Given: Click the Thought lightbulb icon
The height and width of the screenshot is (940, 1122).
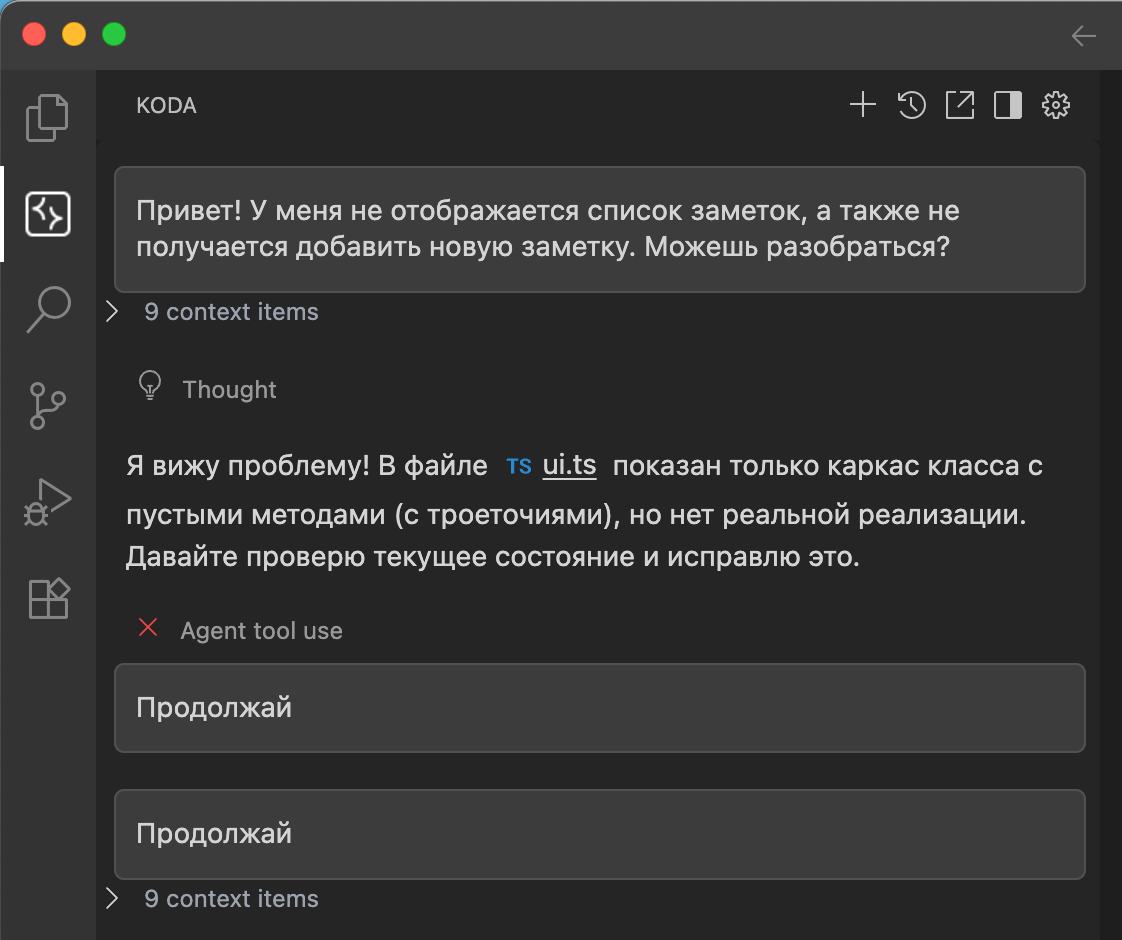Looking at the screenshot, I should [150, 388].
